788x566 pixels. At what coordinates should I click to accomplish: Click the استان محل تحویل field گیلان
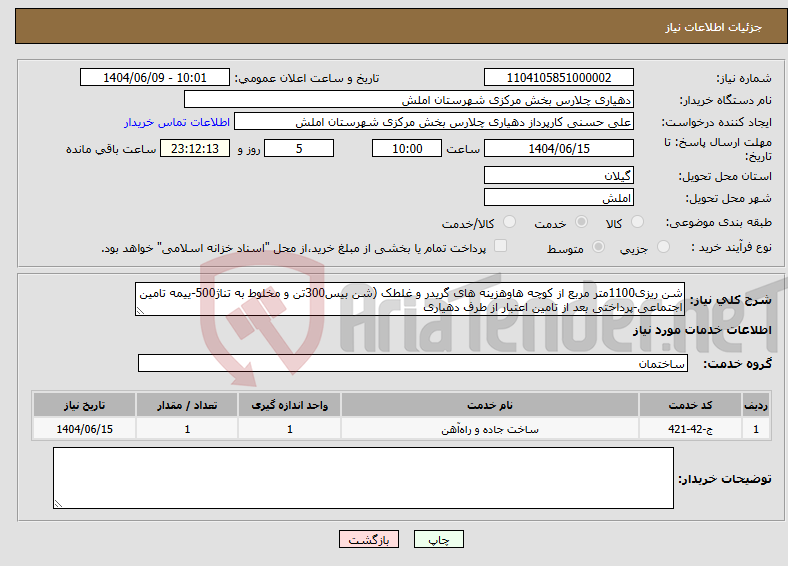[x=558, y=175]
